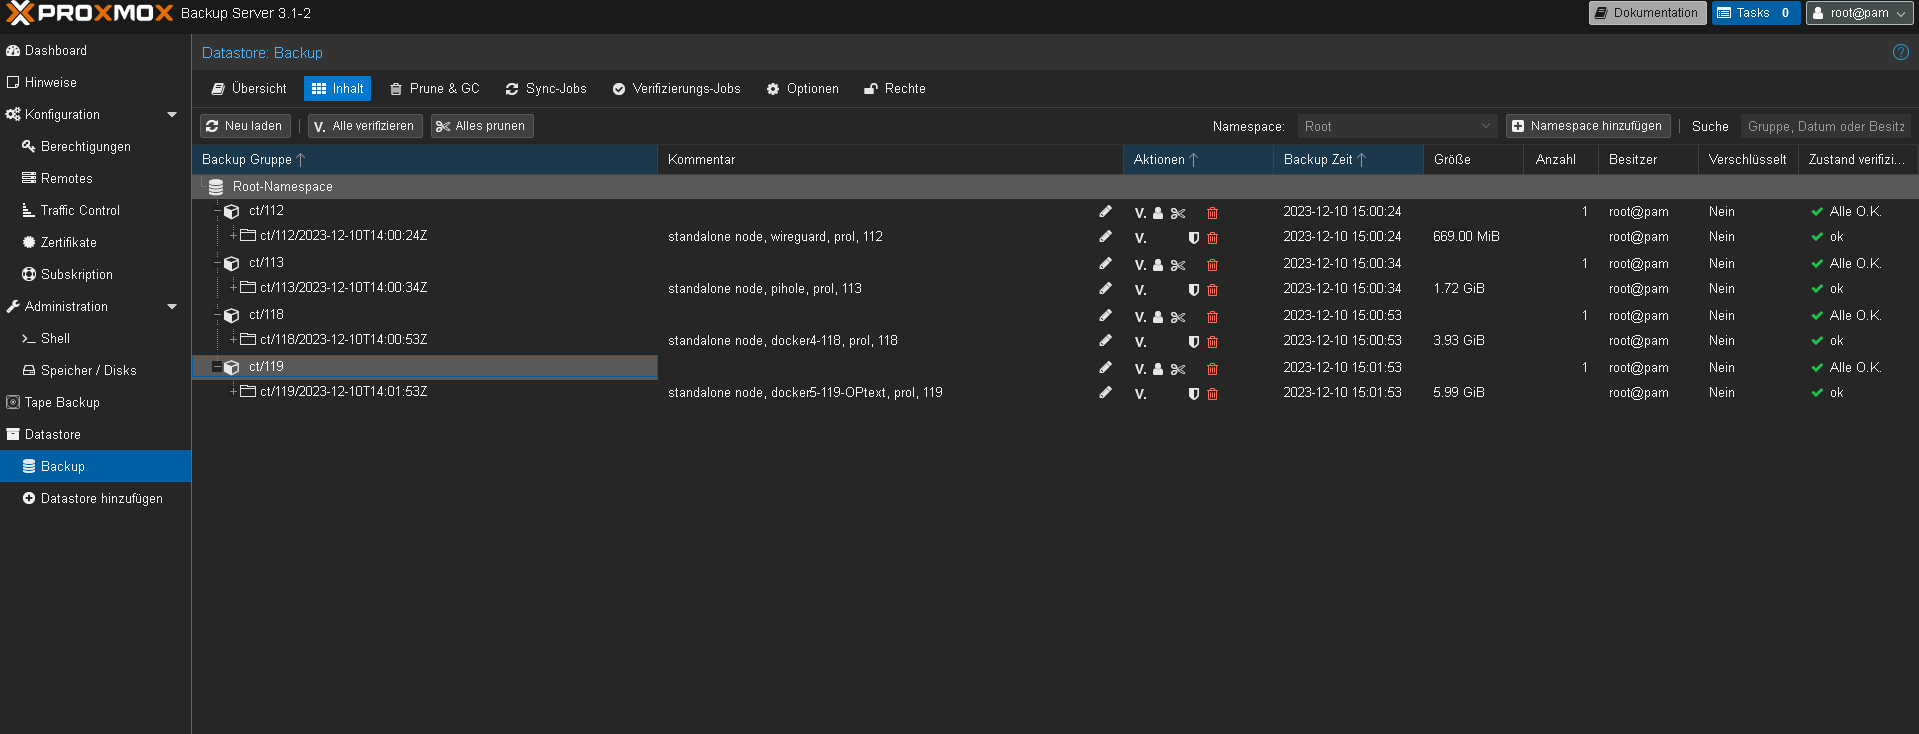Open Dokumentation button
Viewport: 1919px width, 734px height.
[x=1647, y=13]
